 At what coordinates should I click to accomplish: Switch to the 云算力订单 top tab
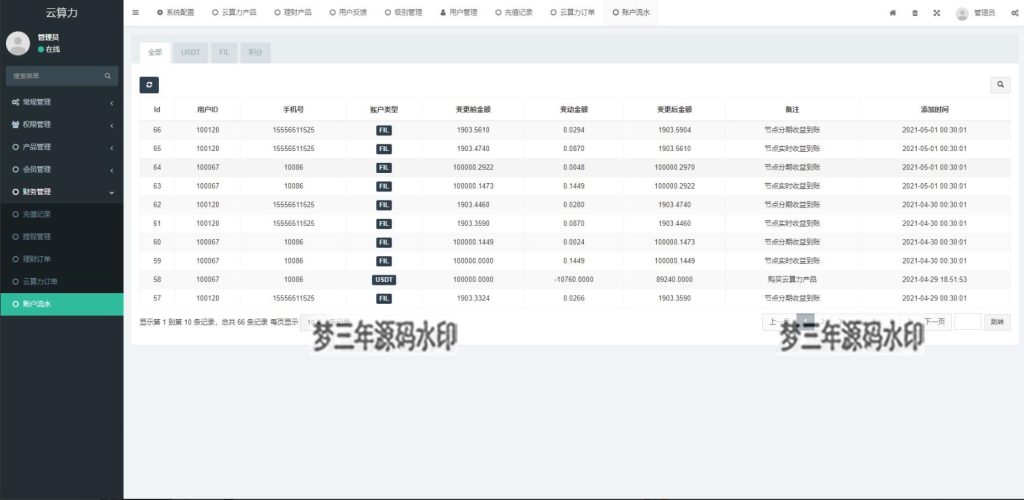tap(573, 12)
